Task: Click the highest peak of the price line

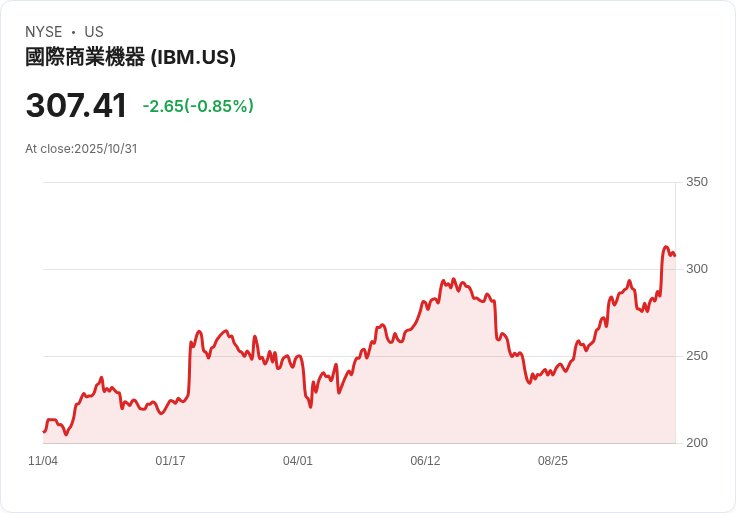Action: [x=666, y=247]
